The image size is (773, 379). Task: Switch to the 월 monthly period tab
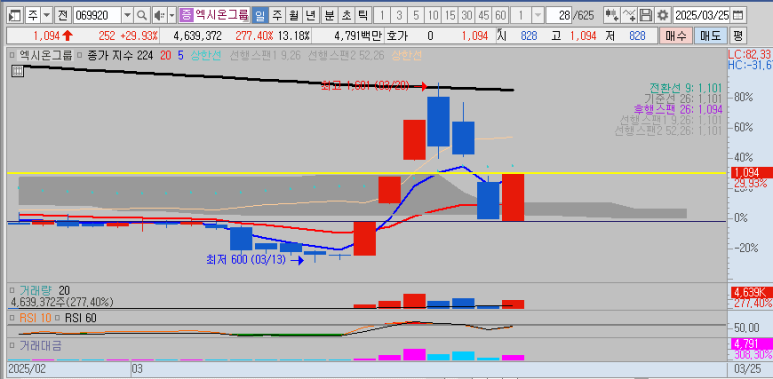pyautogui.click(x=293, y=16)
